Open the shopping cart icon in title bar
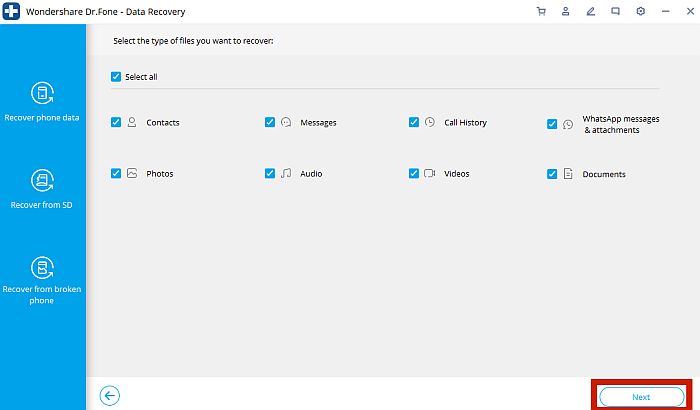Viewport: 700px width, 410px height. pyautogui.click(x=541, y=12)
